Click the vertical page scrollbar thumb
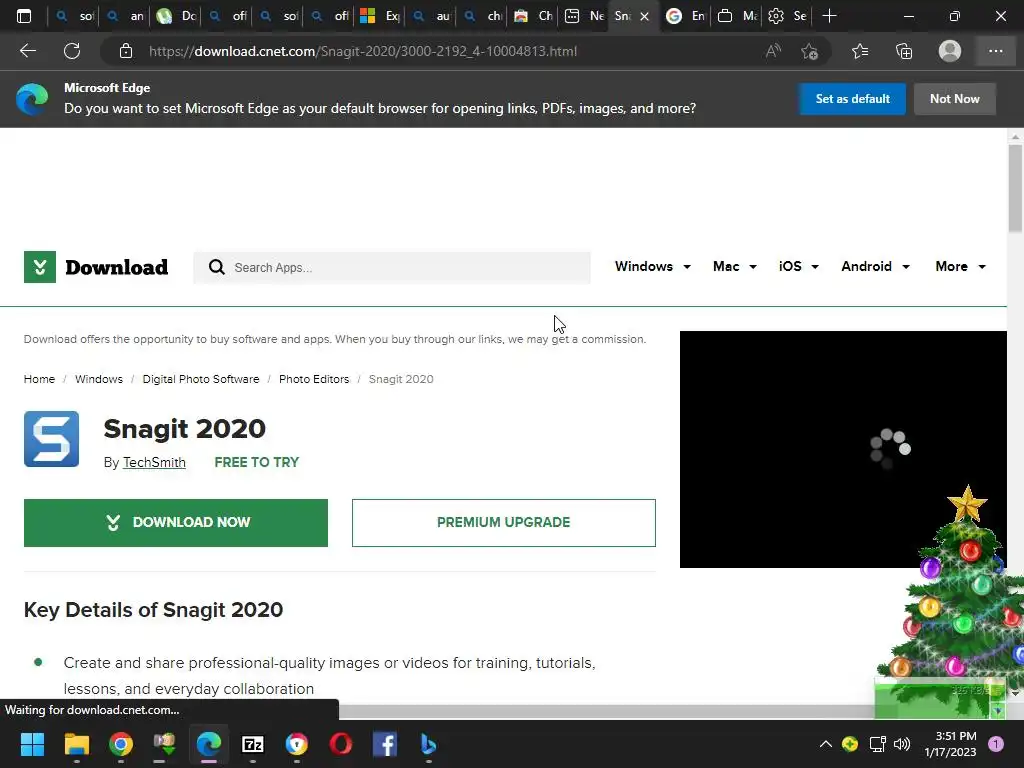The height and width of the screenshot is (768, 1024). pos(1014,188)
